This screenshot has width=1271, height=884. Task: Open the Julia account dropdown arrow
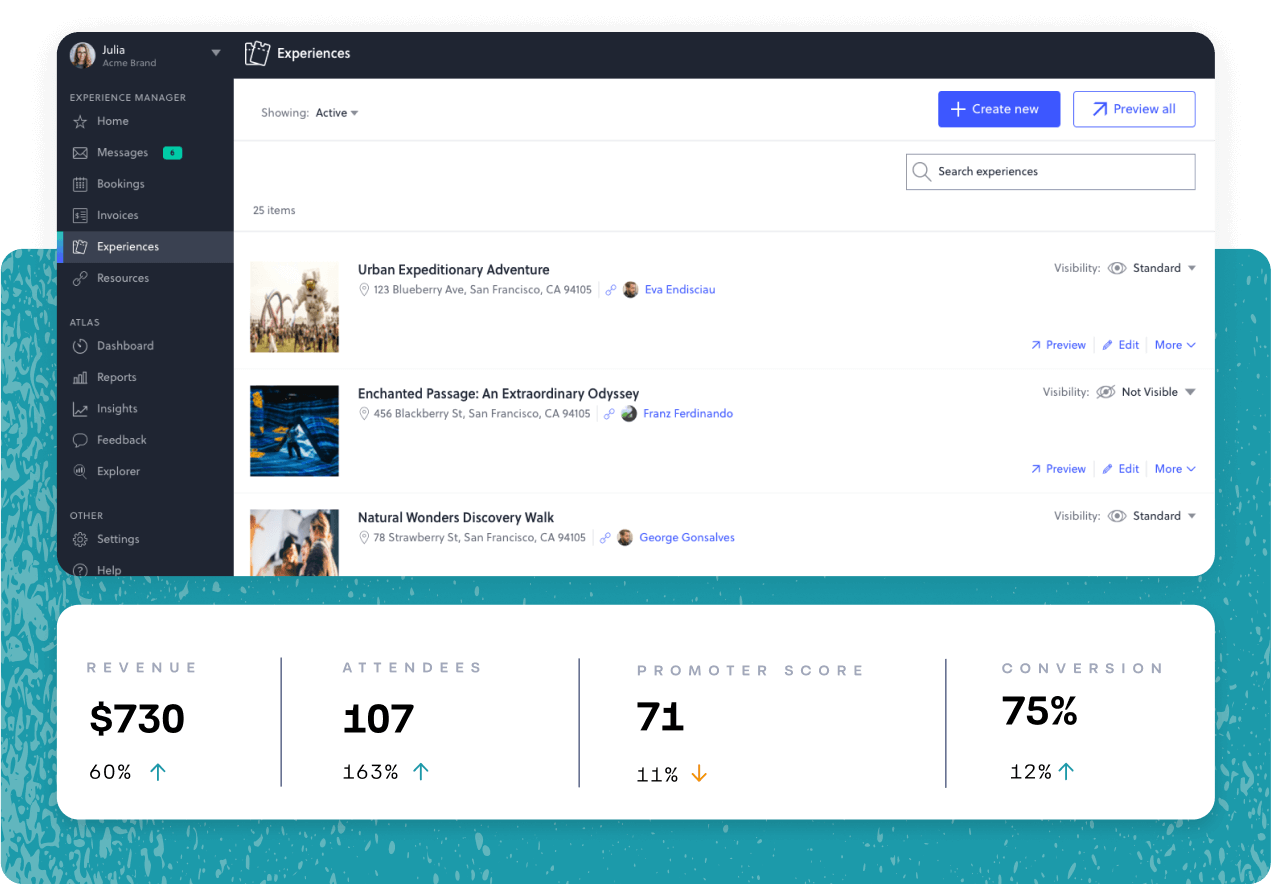click(x=216, y=53)
